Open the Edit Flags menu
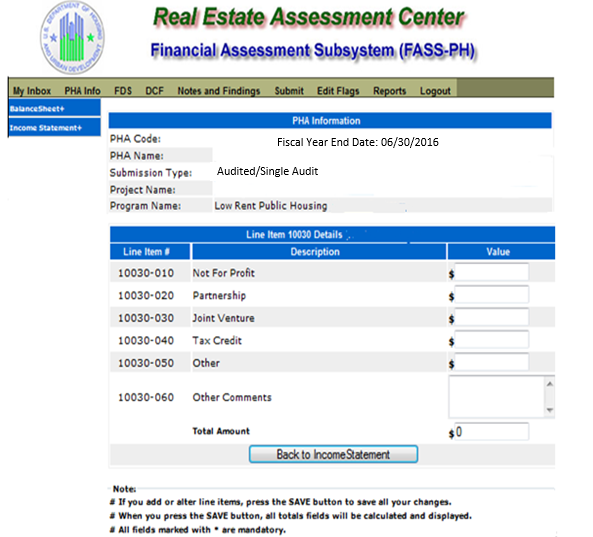The width and height of the screenshot is (593, 537). (338, 91)
